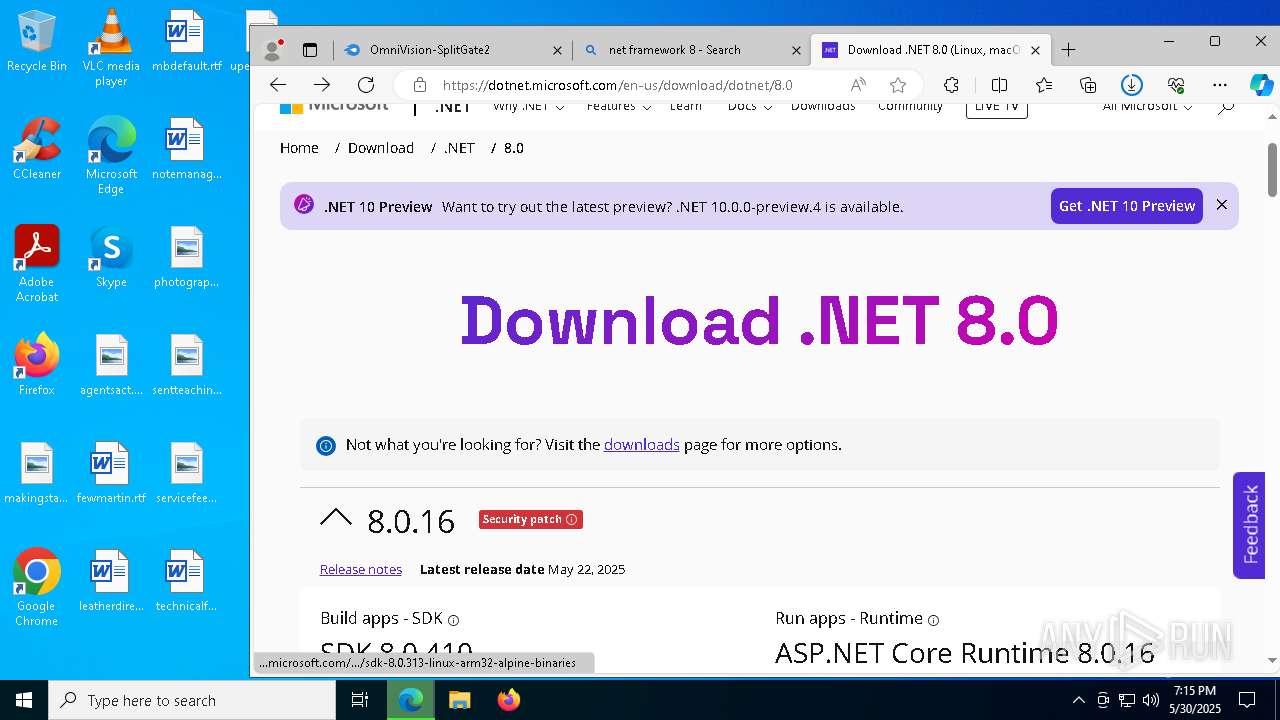This screenshot has width=1280, height=720.
Task: Open Skype desktop shortcut
Action: click(111, 257)
